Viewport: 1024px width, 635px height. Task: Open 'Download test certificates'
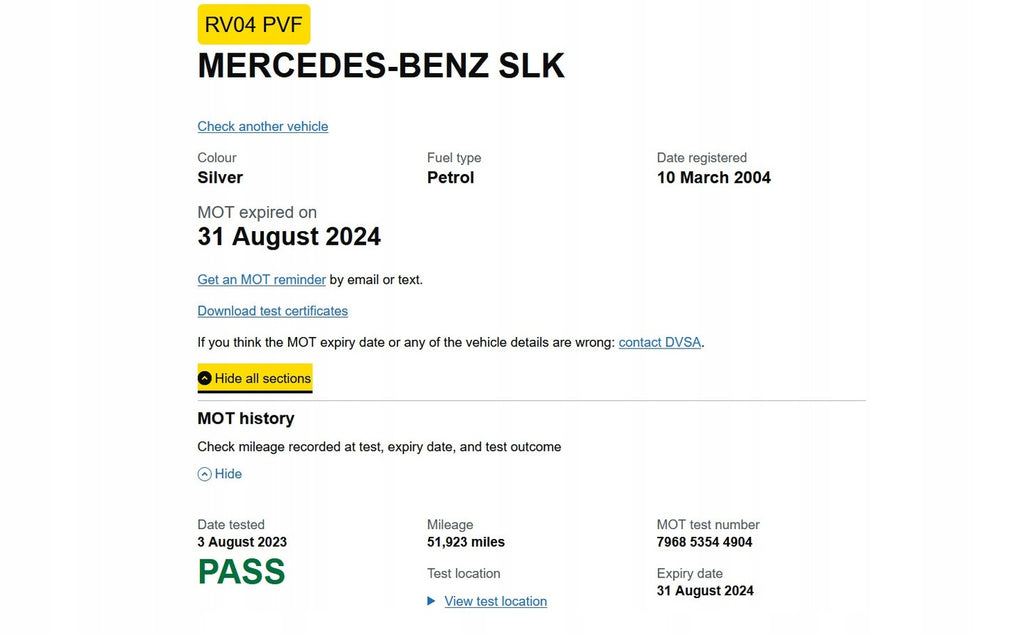272,311
